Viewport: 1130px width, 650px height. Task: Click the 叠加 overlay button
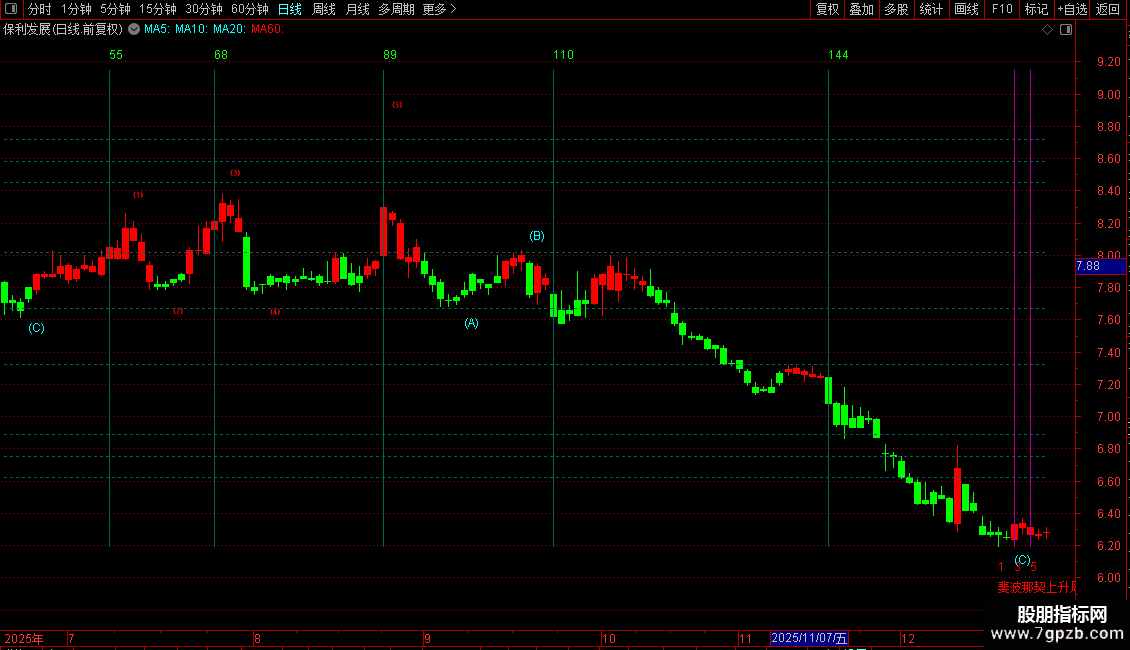click(861, 9)
